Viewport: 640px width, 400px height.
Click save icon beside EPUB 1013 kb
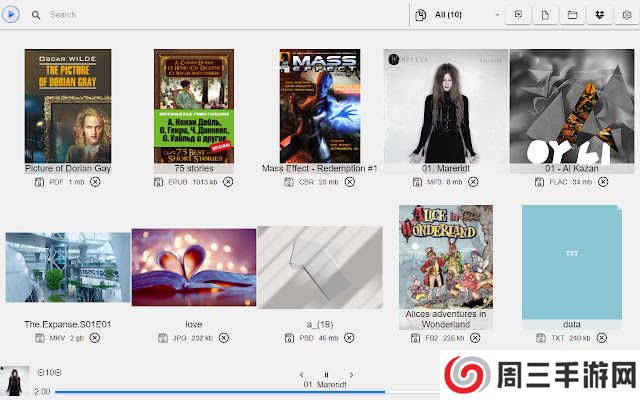pos(158,182)
